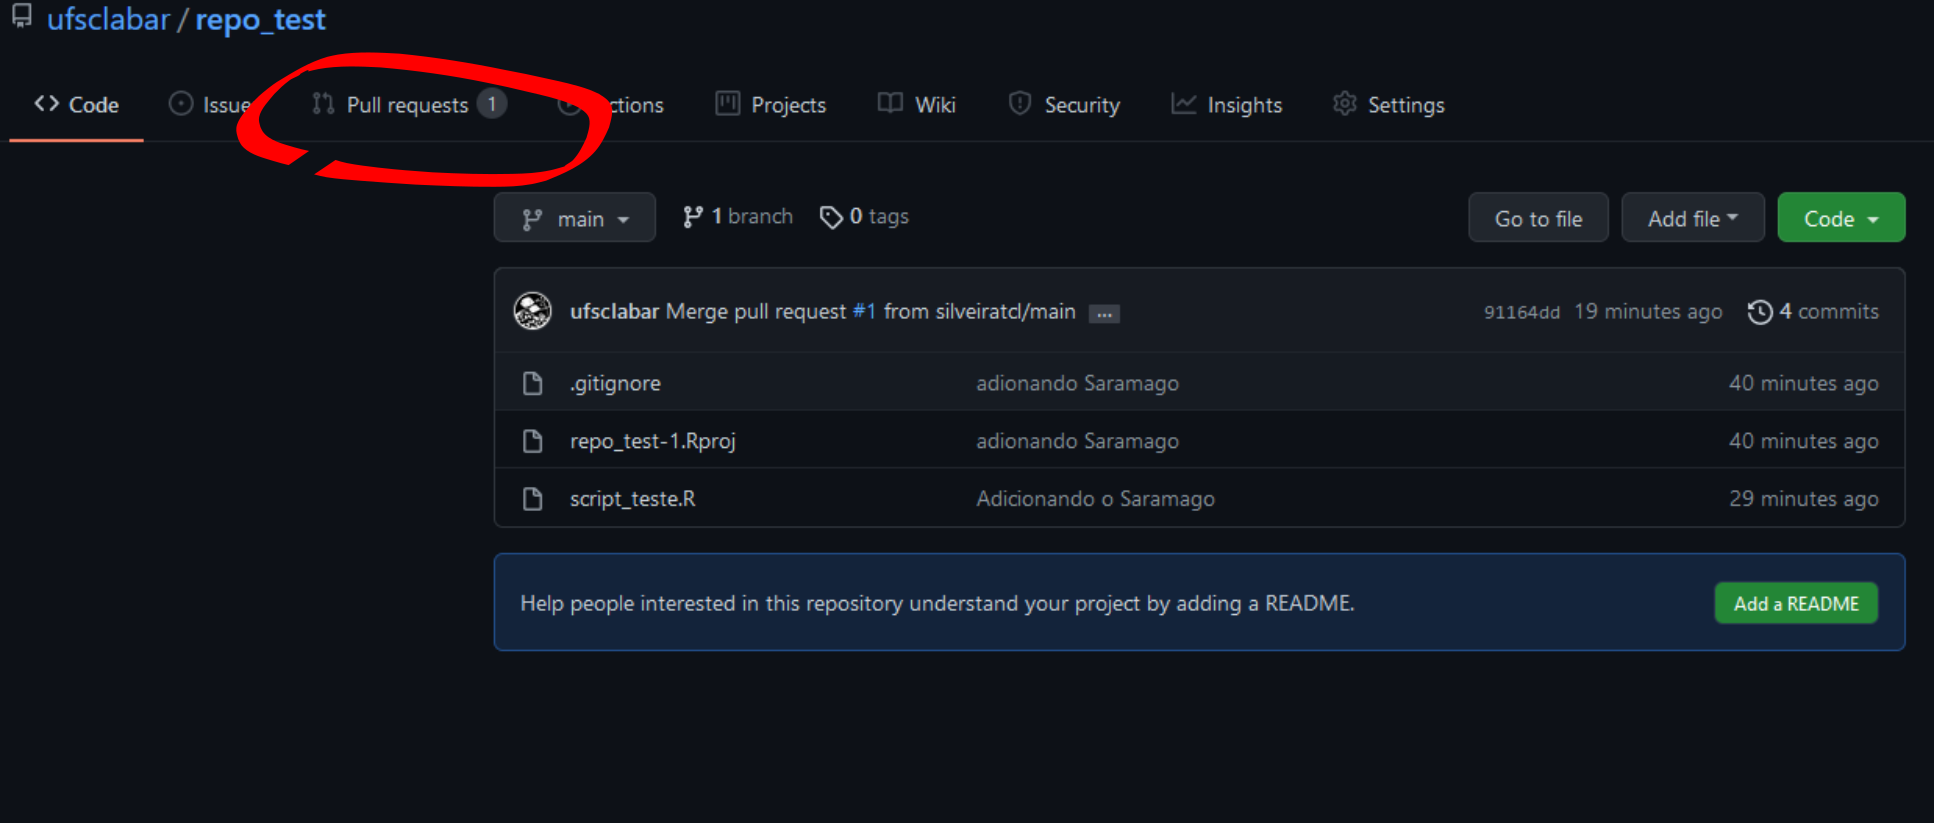Open the Projects tab
The width and height of the screenshot is (1934, 823).
(771, 104)
